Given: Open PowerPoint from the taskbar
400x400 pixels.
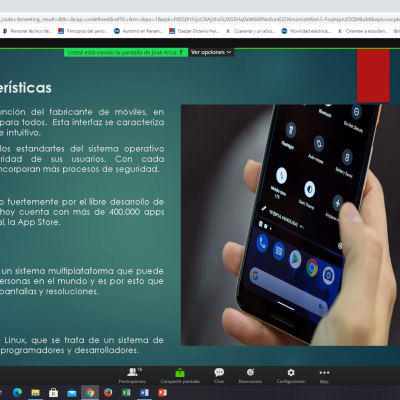Looking at the screenshot, I should pos(162,393).
